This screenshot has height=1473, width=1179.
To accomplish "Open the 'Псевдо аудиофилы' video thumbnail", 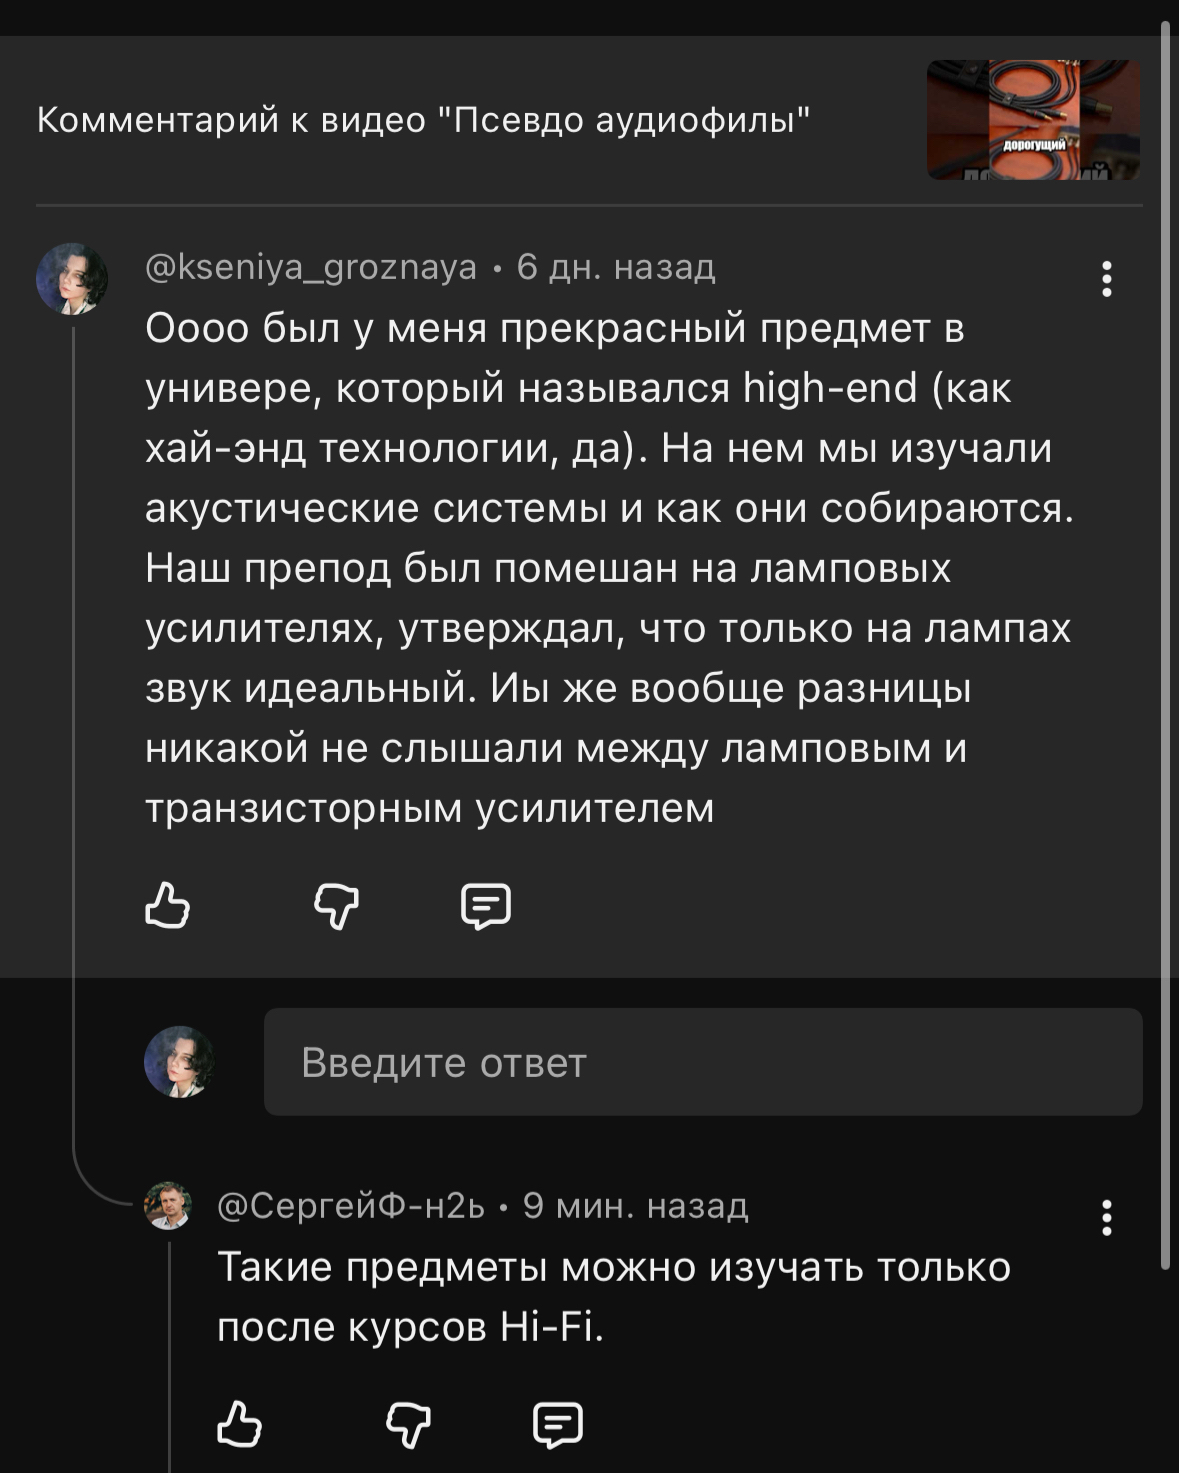I will pyautogui.click(x=1033, y=120).
